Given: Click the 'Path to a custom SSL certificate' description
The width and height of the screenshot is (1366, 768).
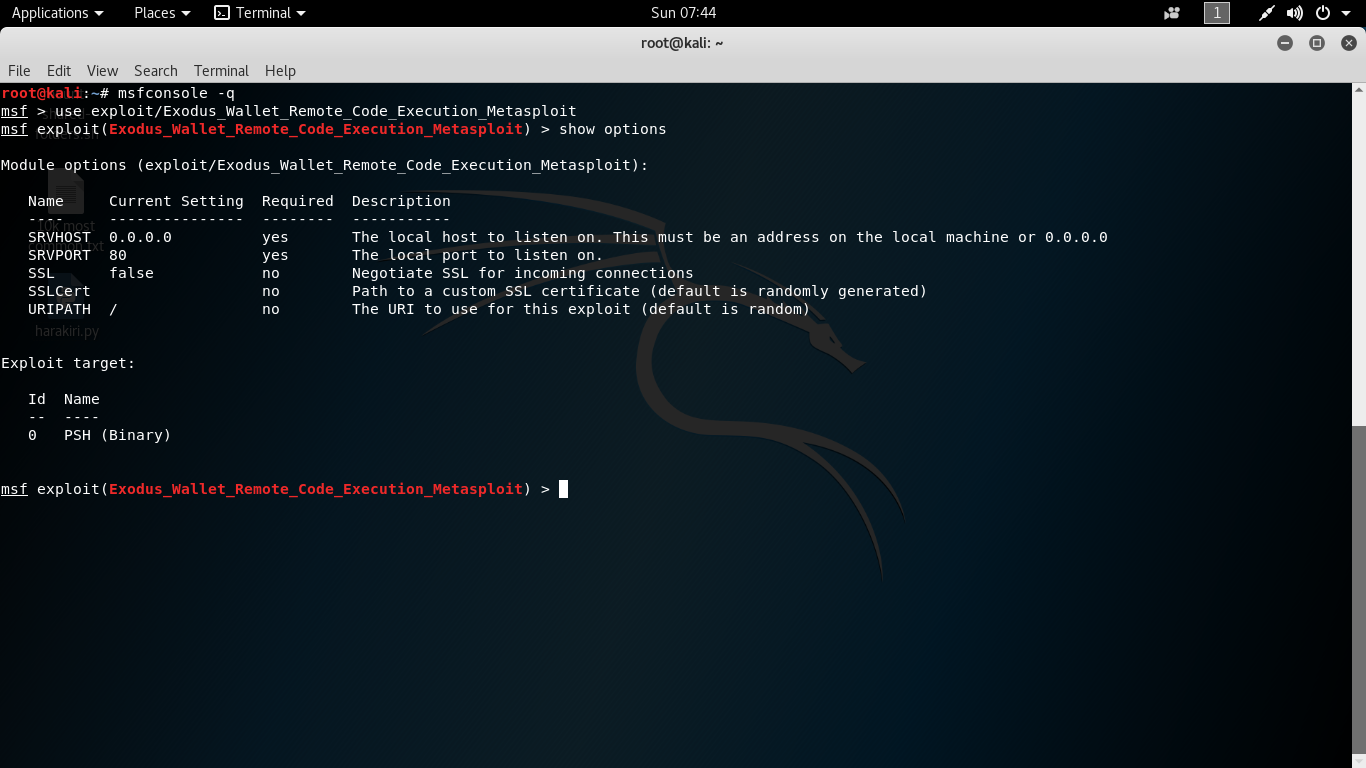Looking at the screenshot, I should 495,291.
